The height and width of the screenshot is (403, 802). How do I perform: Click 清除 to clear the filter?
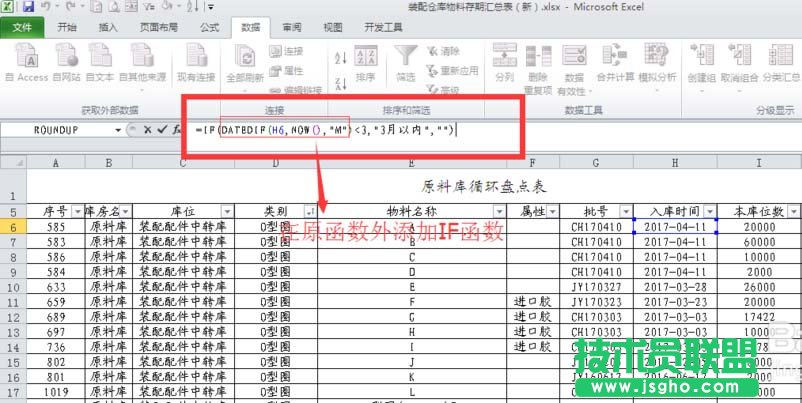[x=443, y=51]
